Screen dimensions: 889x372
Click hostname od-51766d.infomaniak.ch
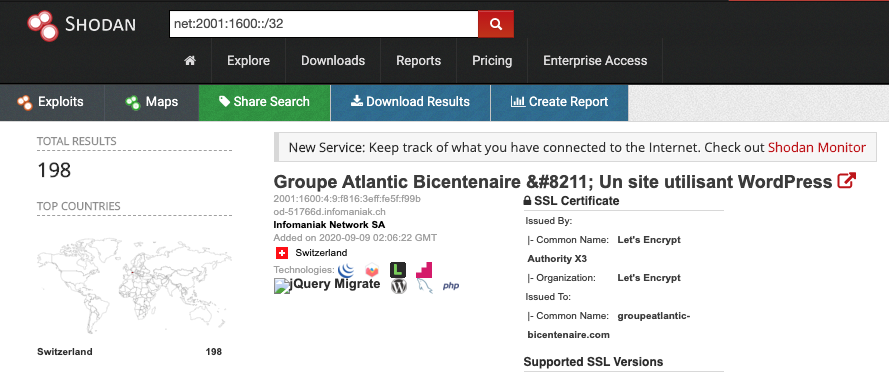329,212
